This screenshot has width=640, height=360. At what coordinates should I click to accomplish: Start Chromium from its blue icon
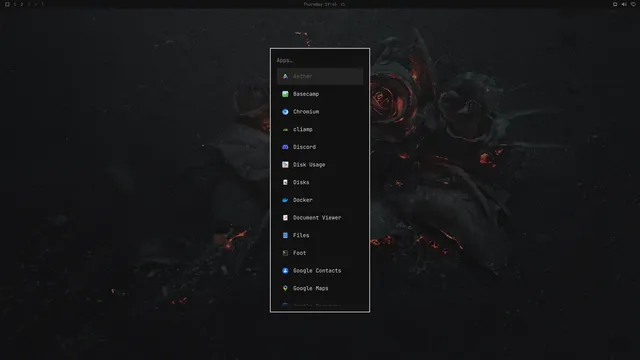[285, 112]
